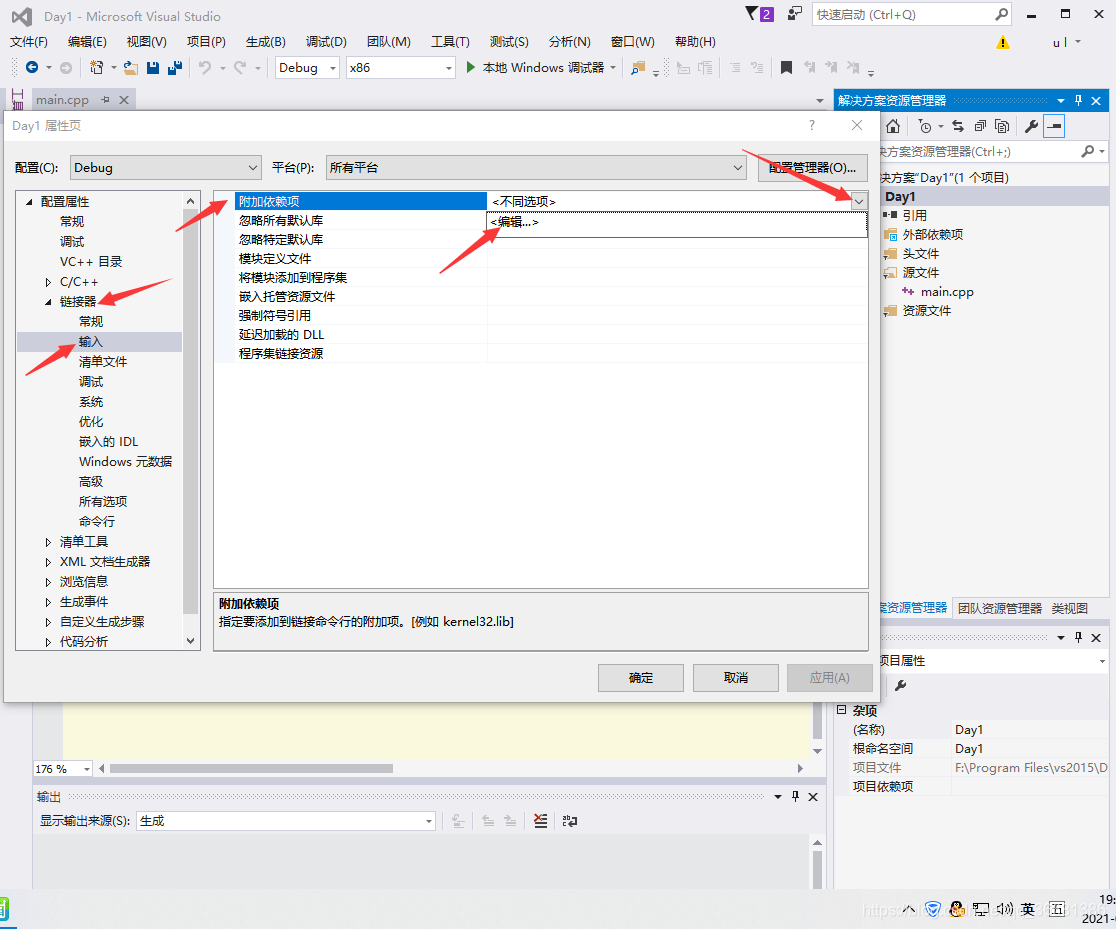Click the 快速启动 search field
The image size is (1116, 929).
[912, 14]
